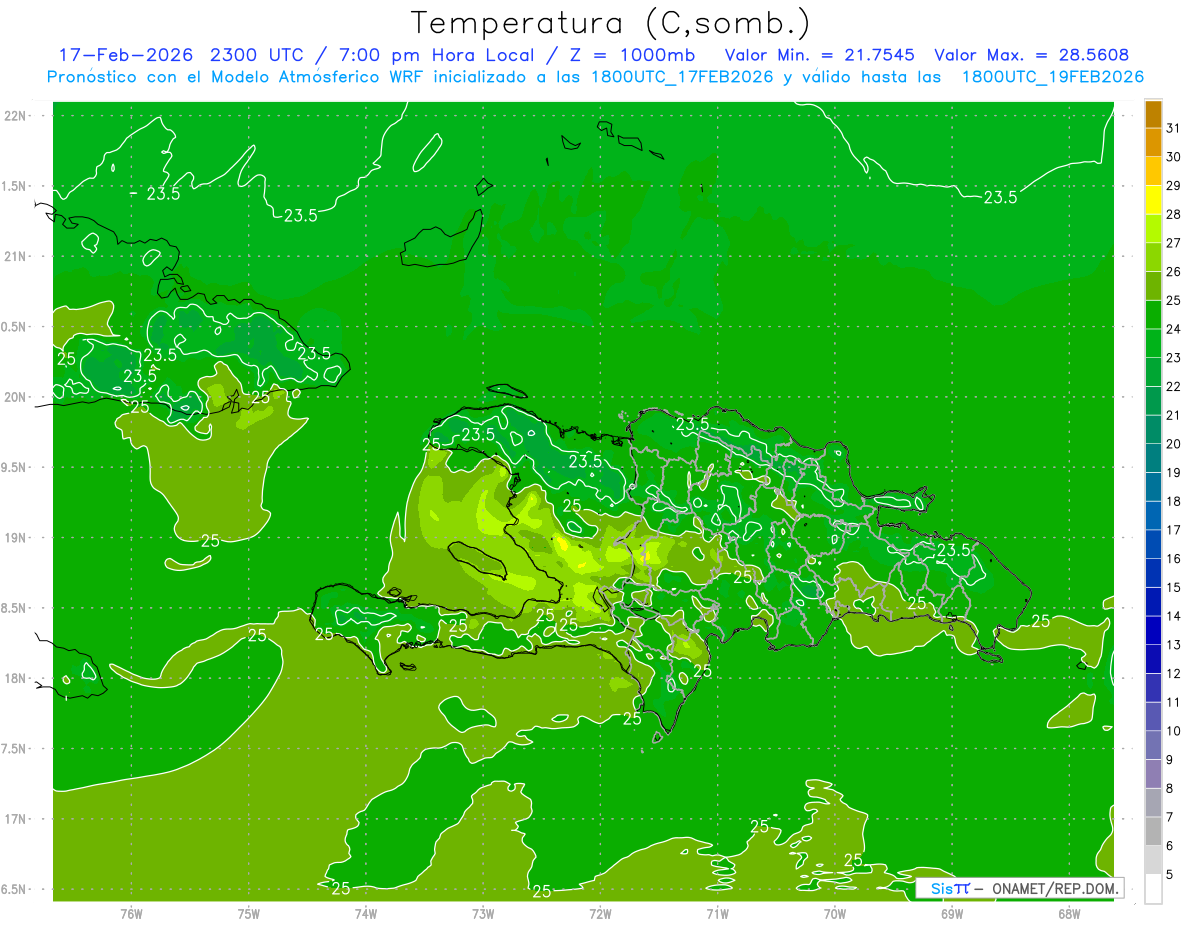Click the "19N" latitude axis label

(x=16, y=538)
